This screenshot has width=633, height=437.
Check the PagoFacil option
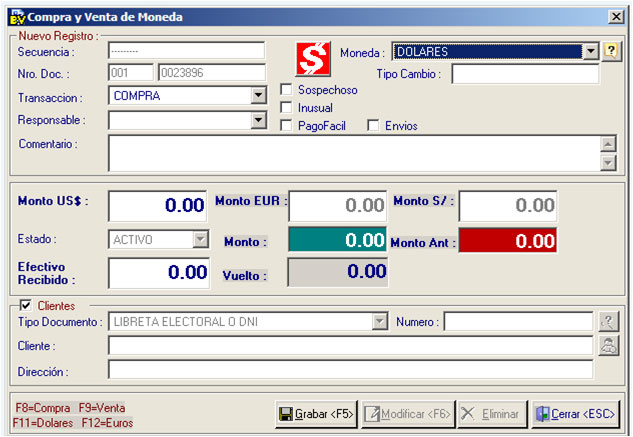pyautogui.click(x=286, y=126)
